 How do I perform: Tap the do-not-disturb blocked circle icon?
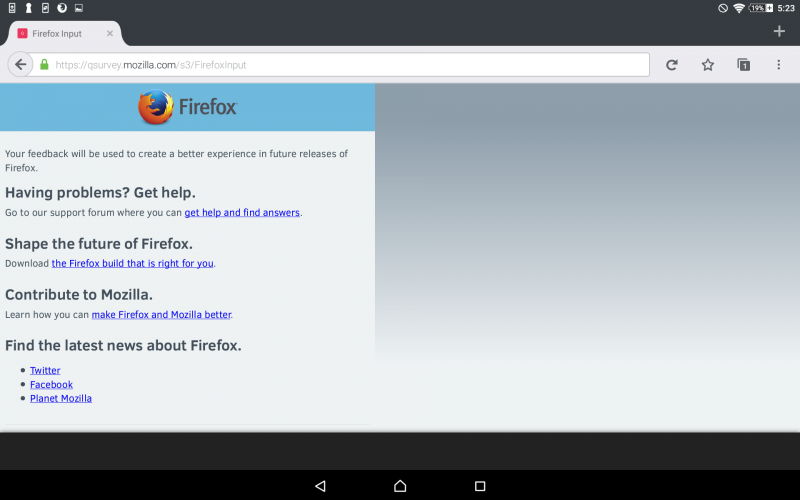point(723,8)
